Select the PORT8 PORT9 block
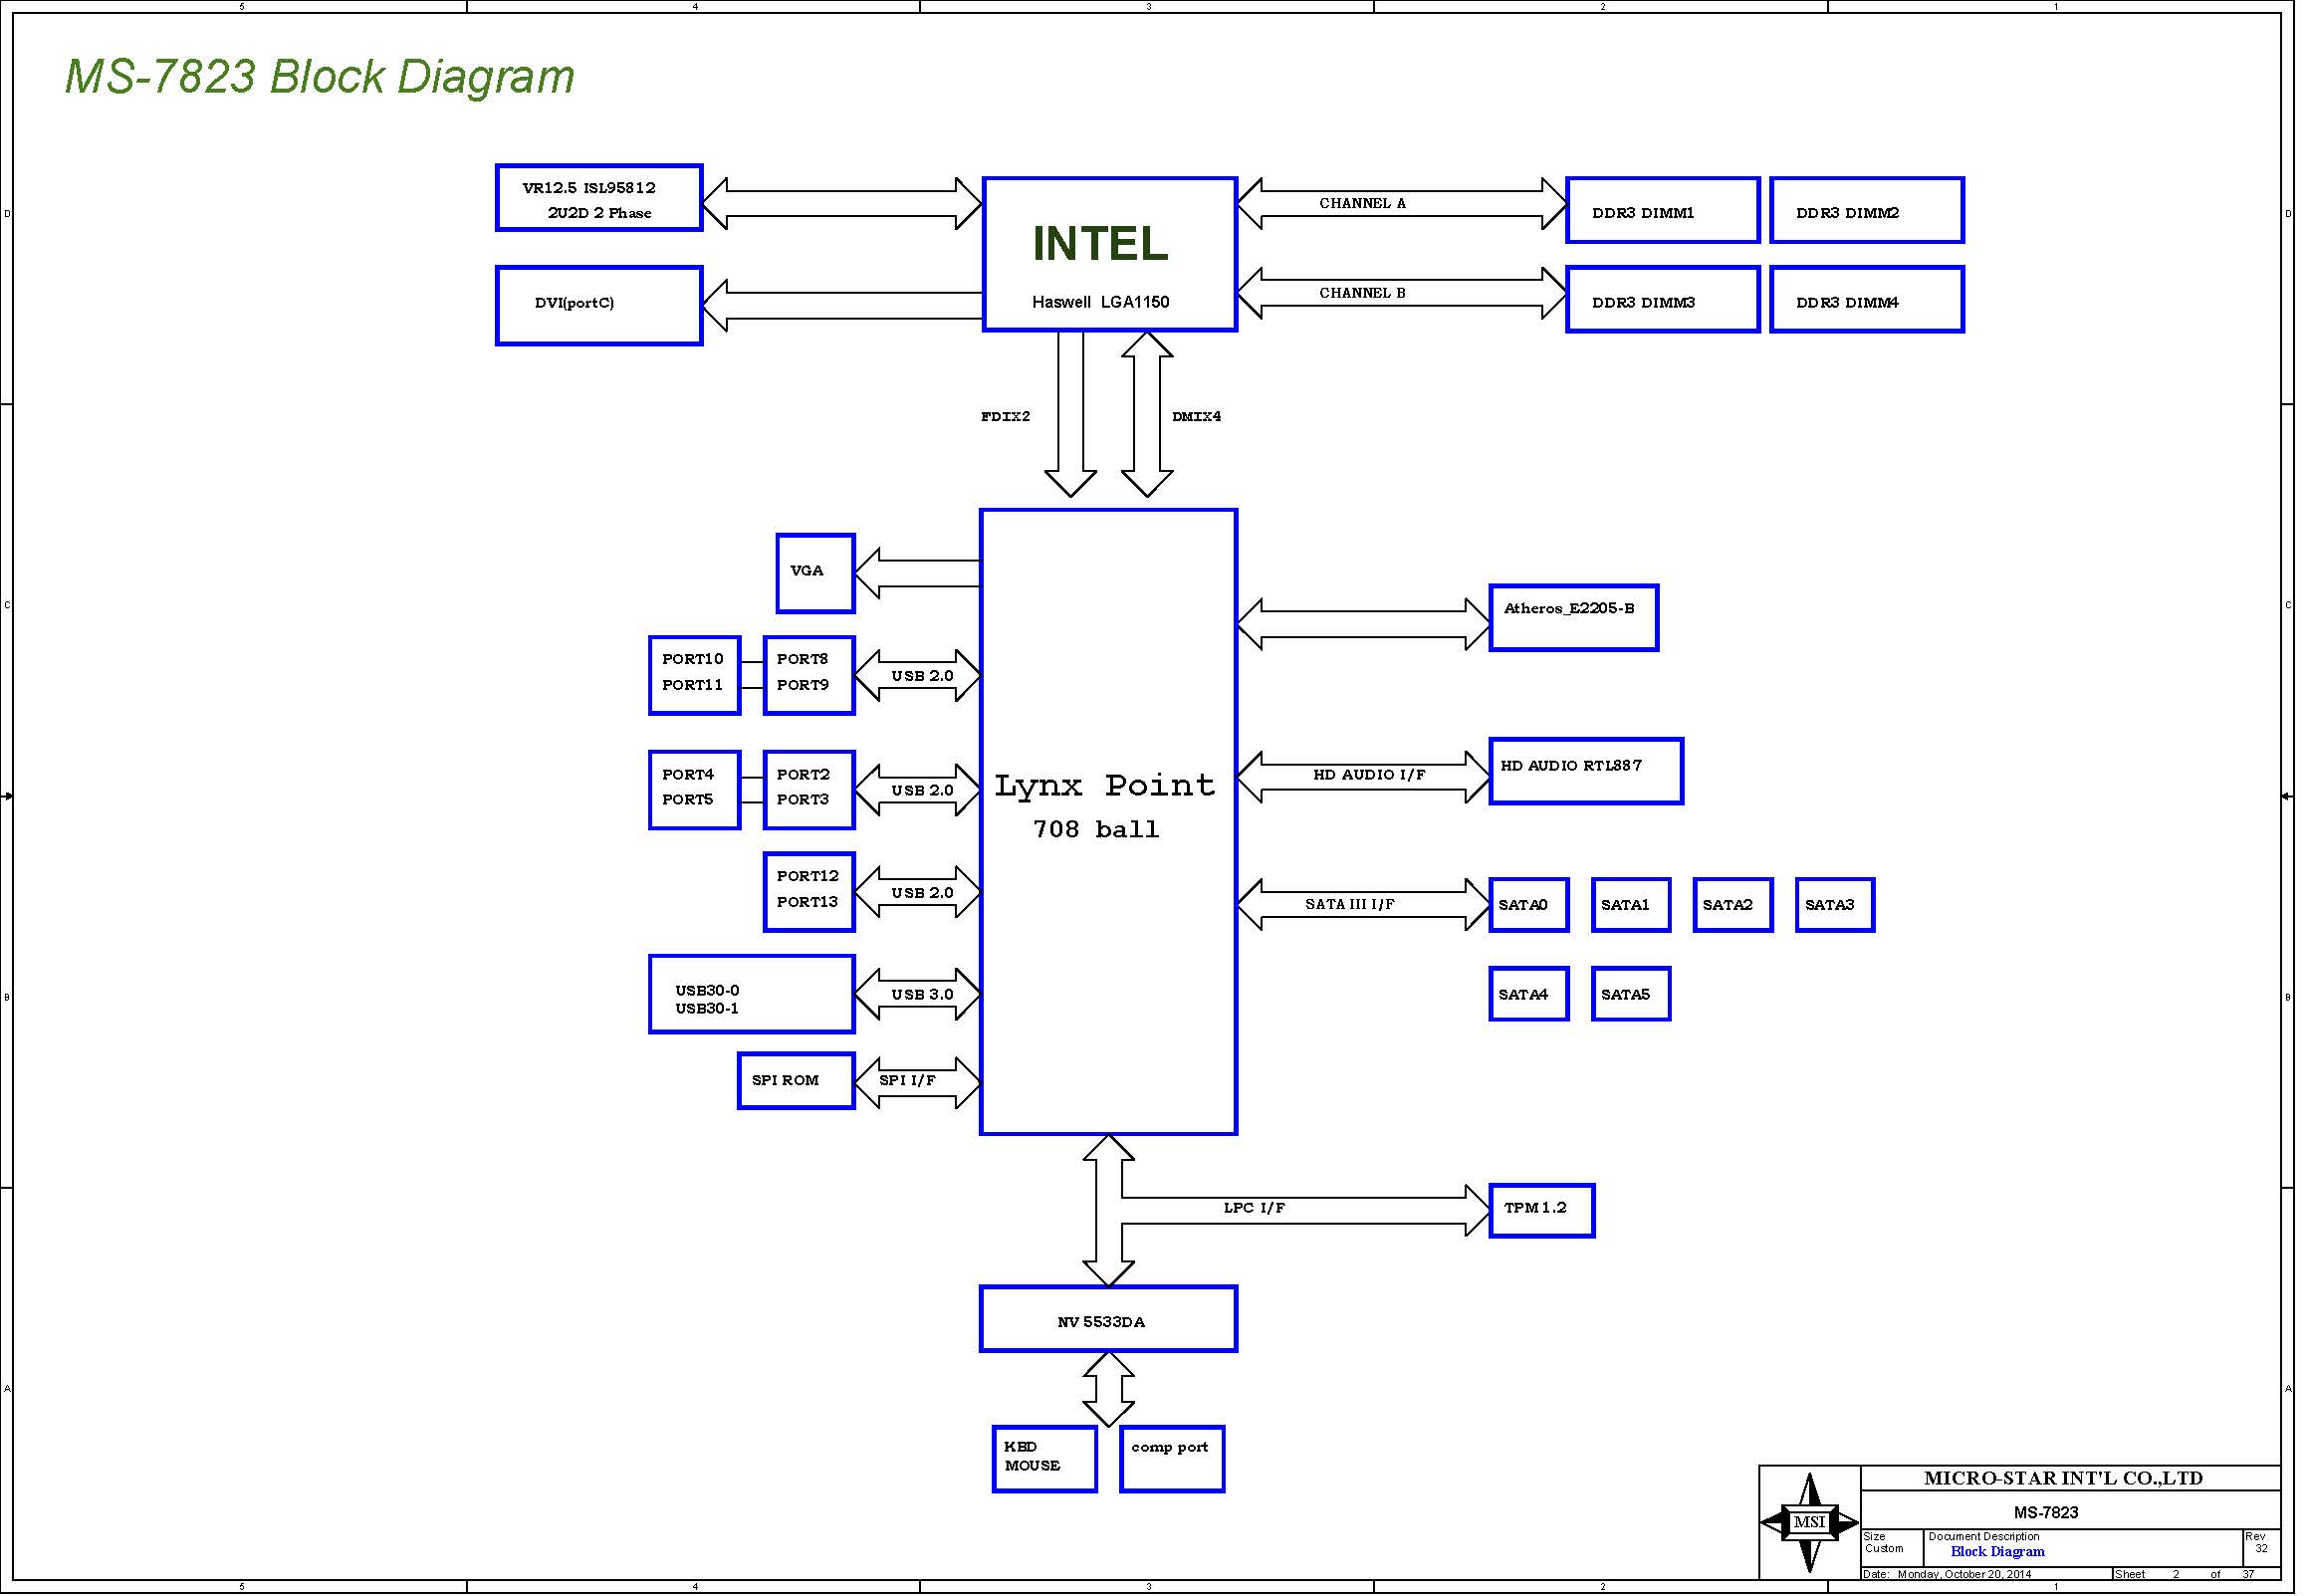This screenshot has width=2307, height=1596. (809, 675)
